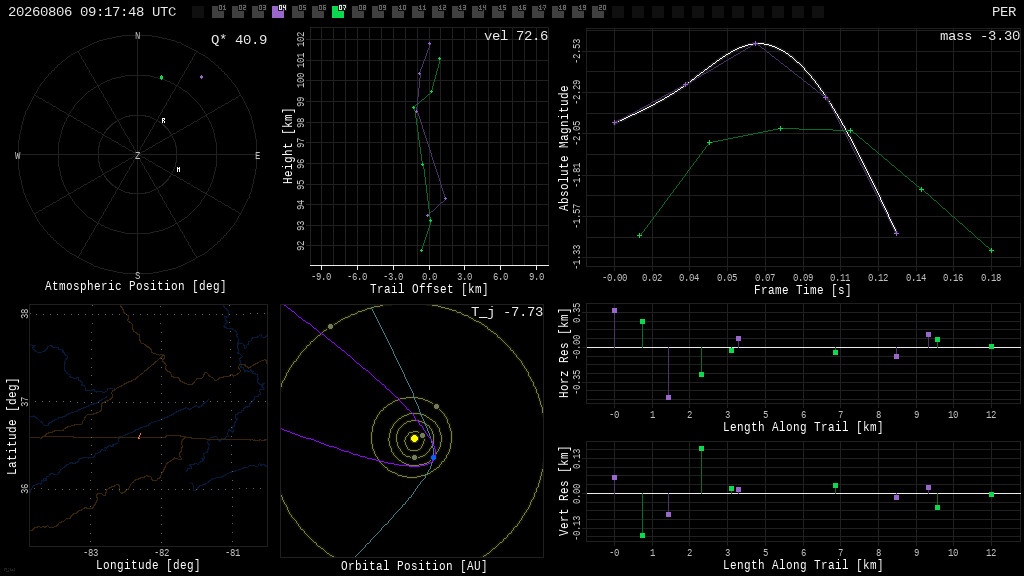
Task: Click the blue Earth dot in orbital plot
Action: (433, 458)
